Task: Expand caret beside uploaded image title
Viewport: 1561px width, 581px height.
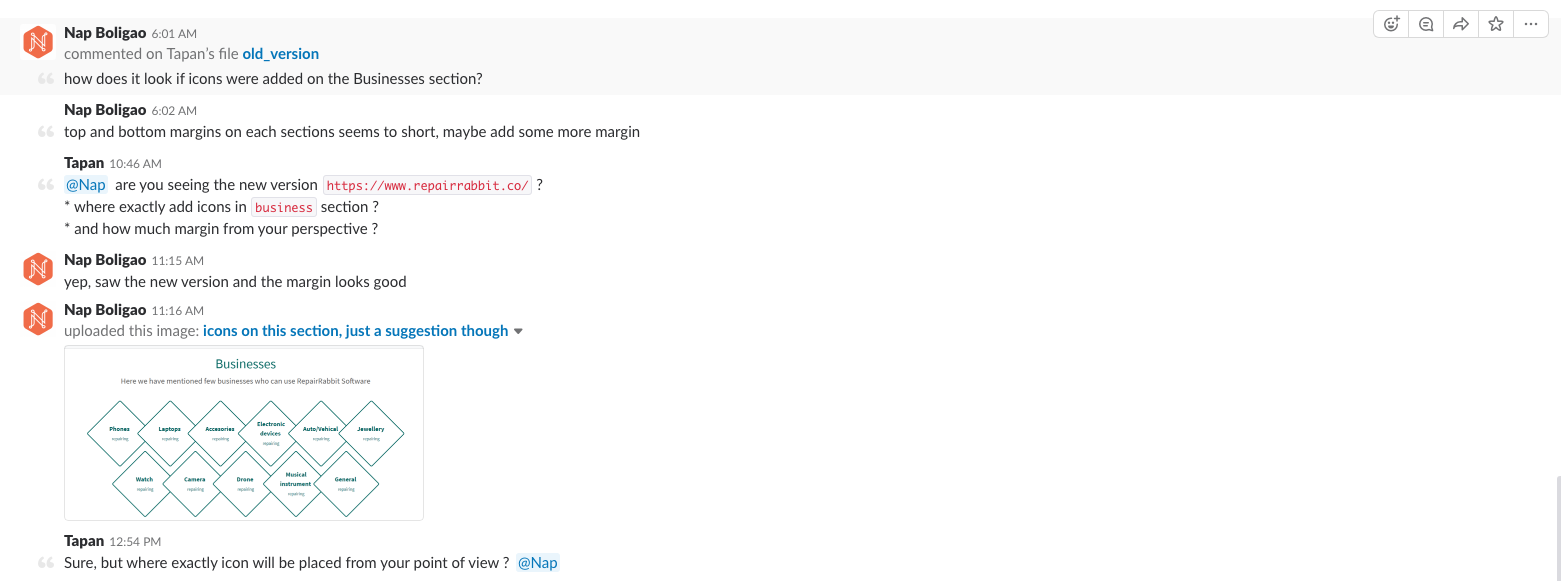Action: (x=518, y=332)
